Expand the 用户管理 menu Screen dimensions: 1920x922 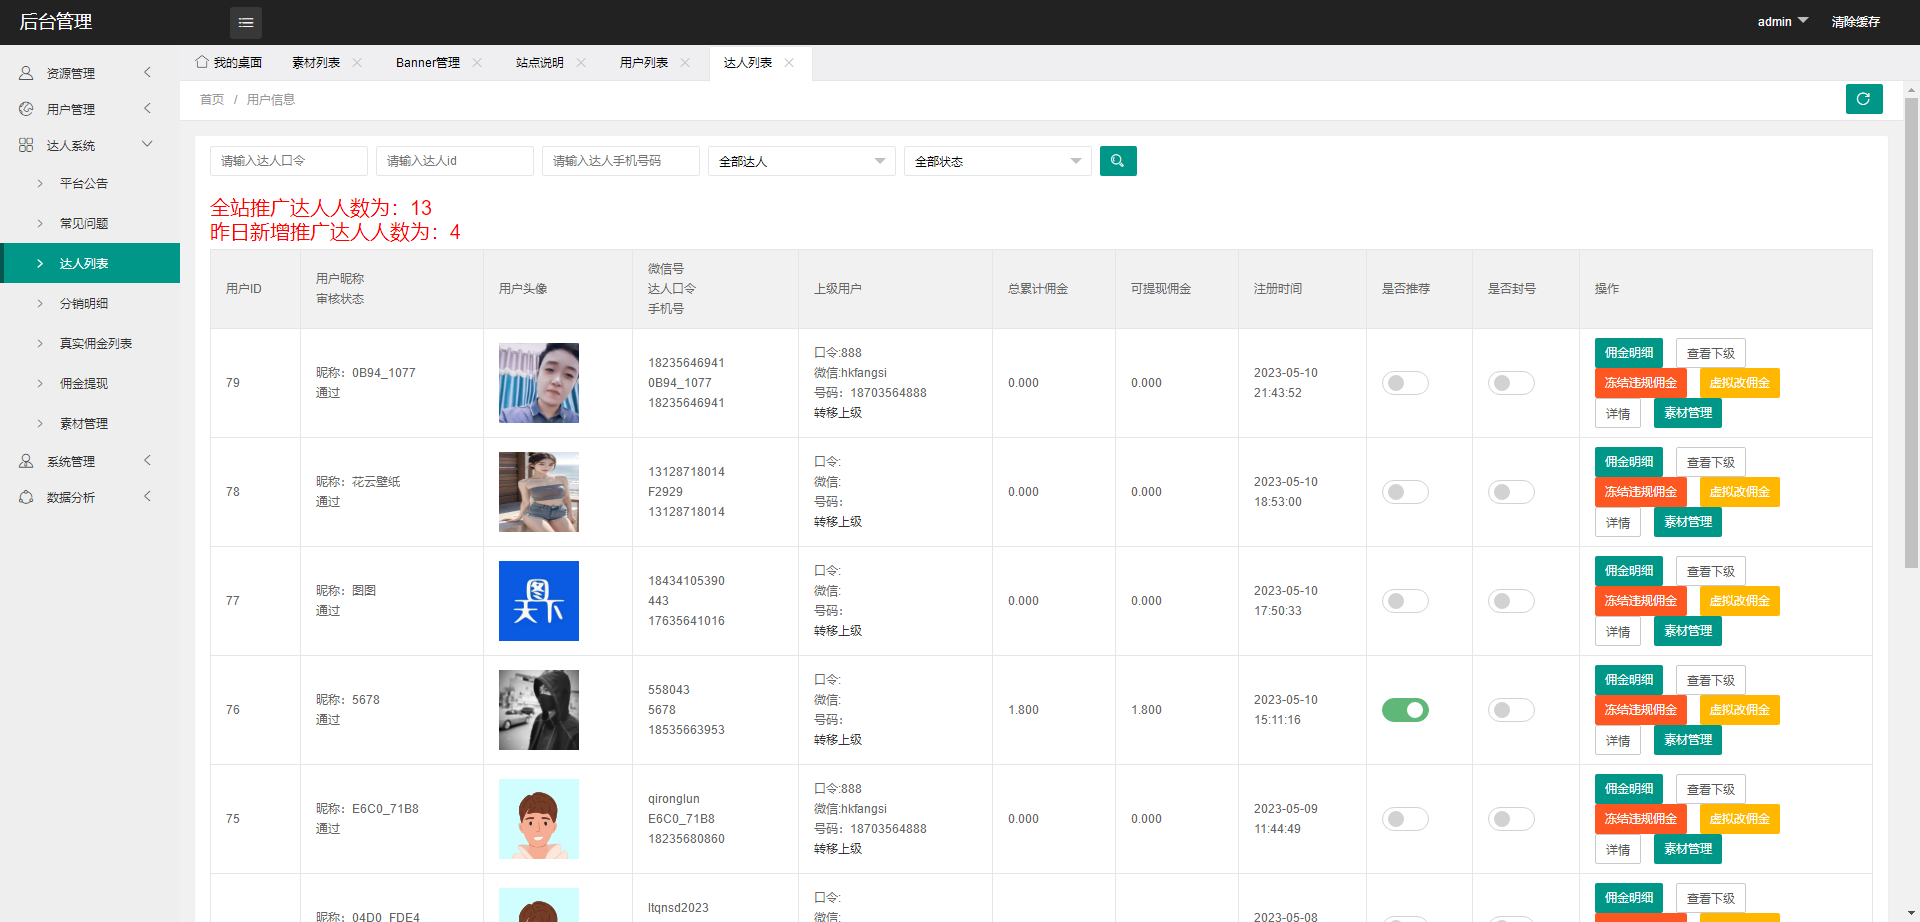pyautogui.click(x=90, y=109)
